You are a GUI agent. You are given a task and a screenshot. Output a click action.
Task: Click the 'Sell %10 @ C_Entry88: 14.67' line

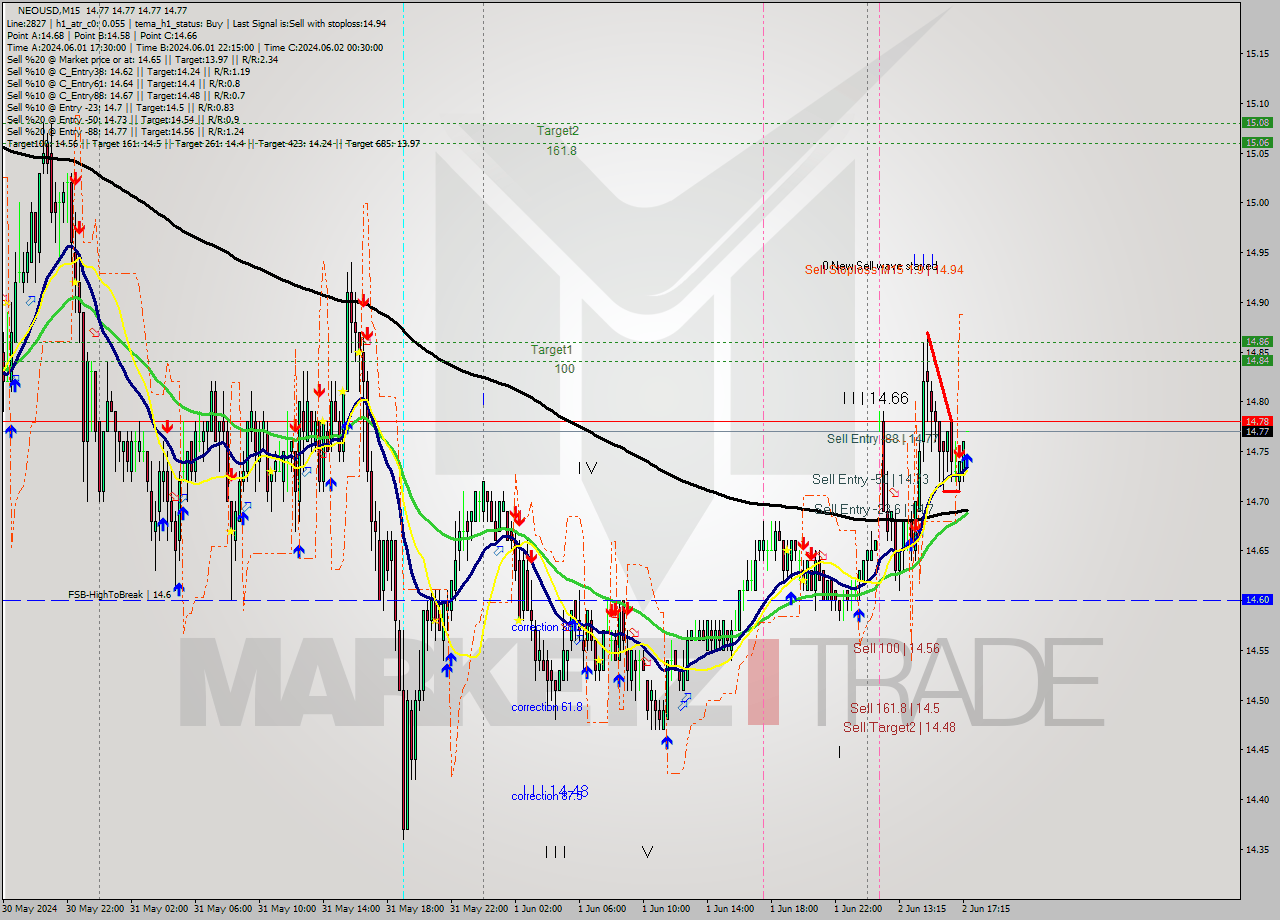pos(126,95)
